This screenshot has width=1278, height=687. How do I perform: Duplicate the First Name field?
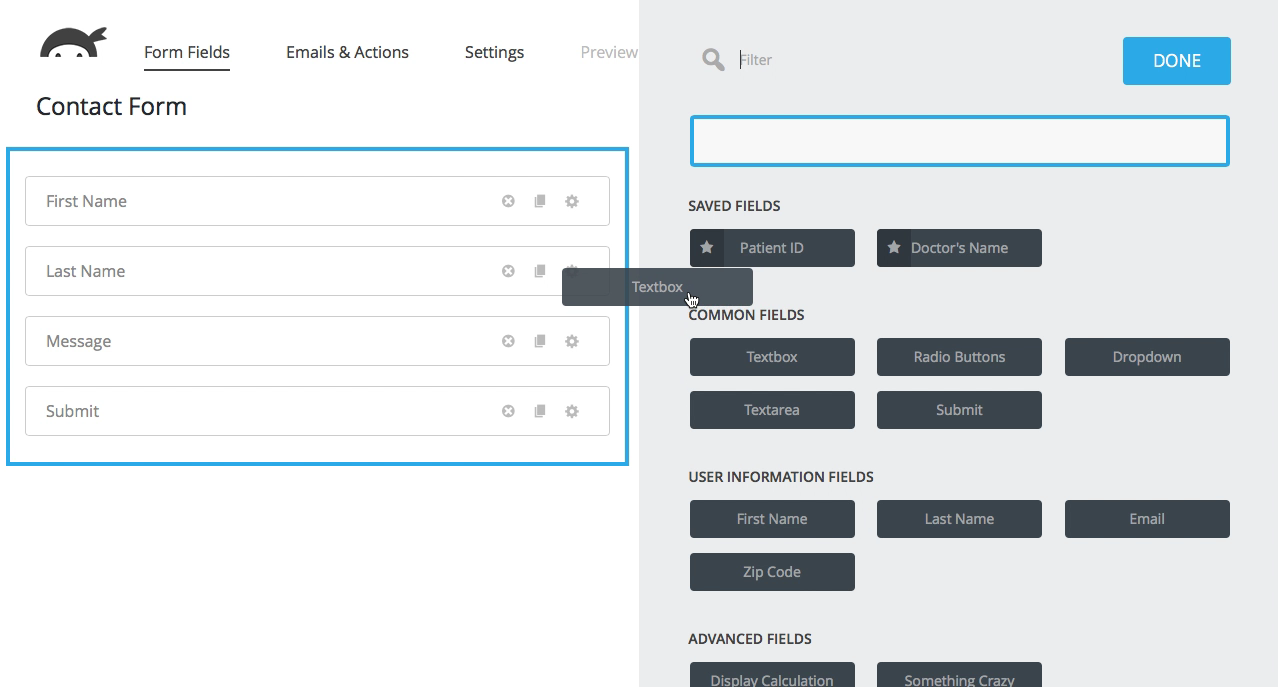tap(540, 201)
